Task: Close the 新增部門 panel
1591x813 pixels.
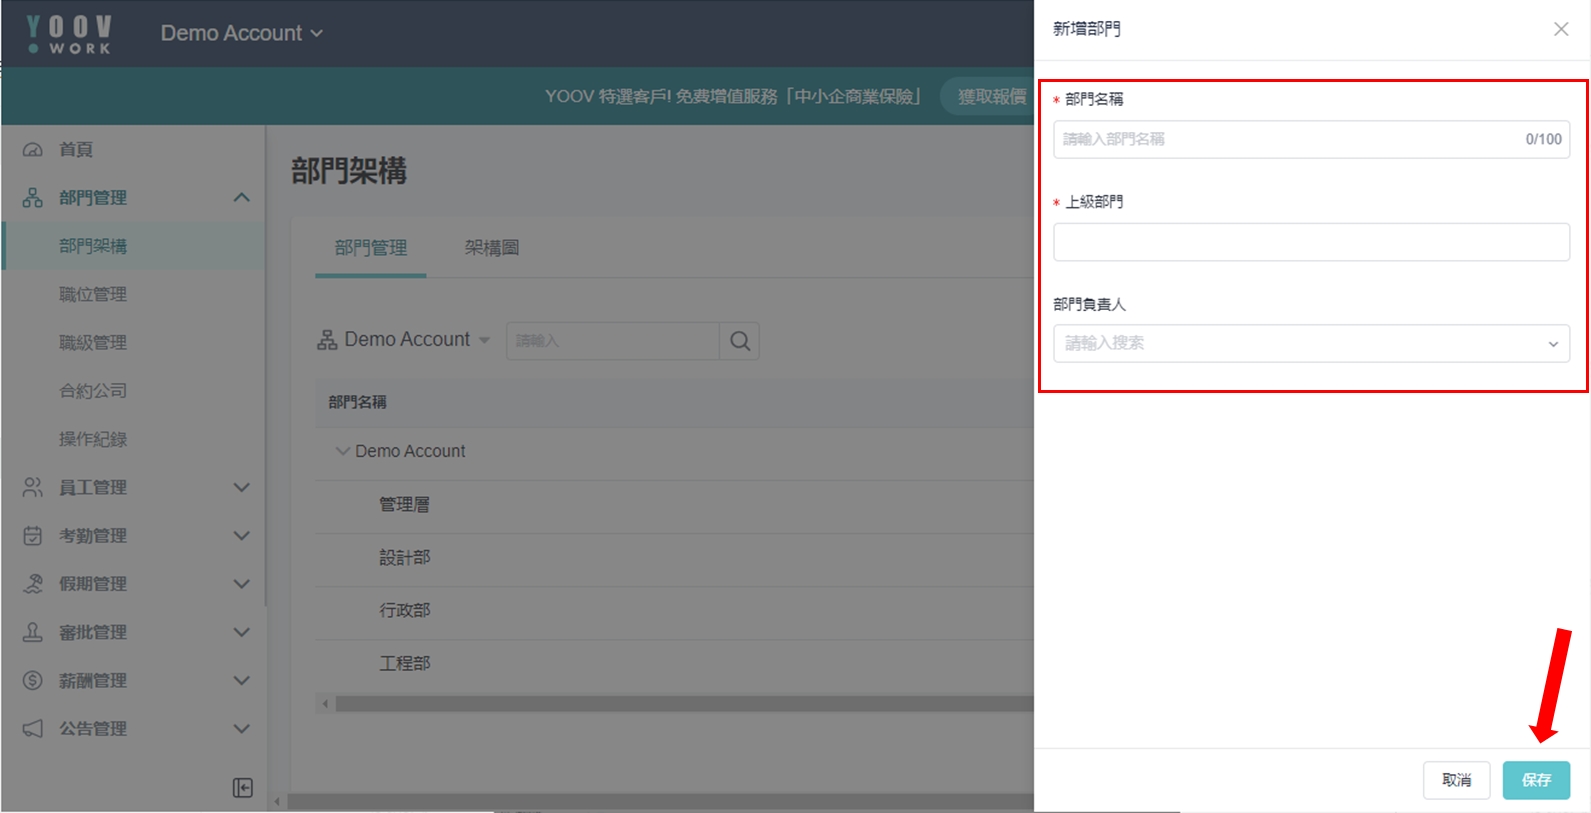Action: 1560,29
